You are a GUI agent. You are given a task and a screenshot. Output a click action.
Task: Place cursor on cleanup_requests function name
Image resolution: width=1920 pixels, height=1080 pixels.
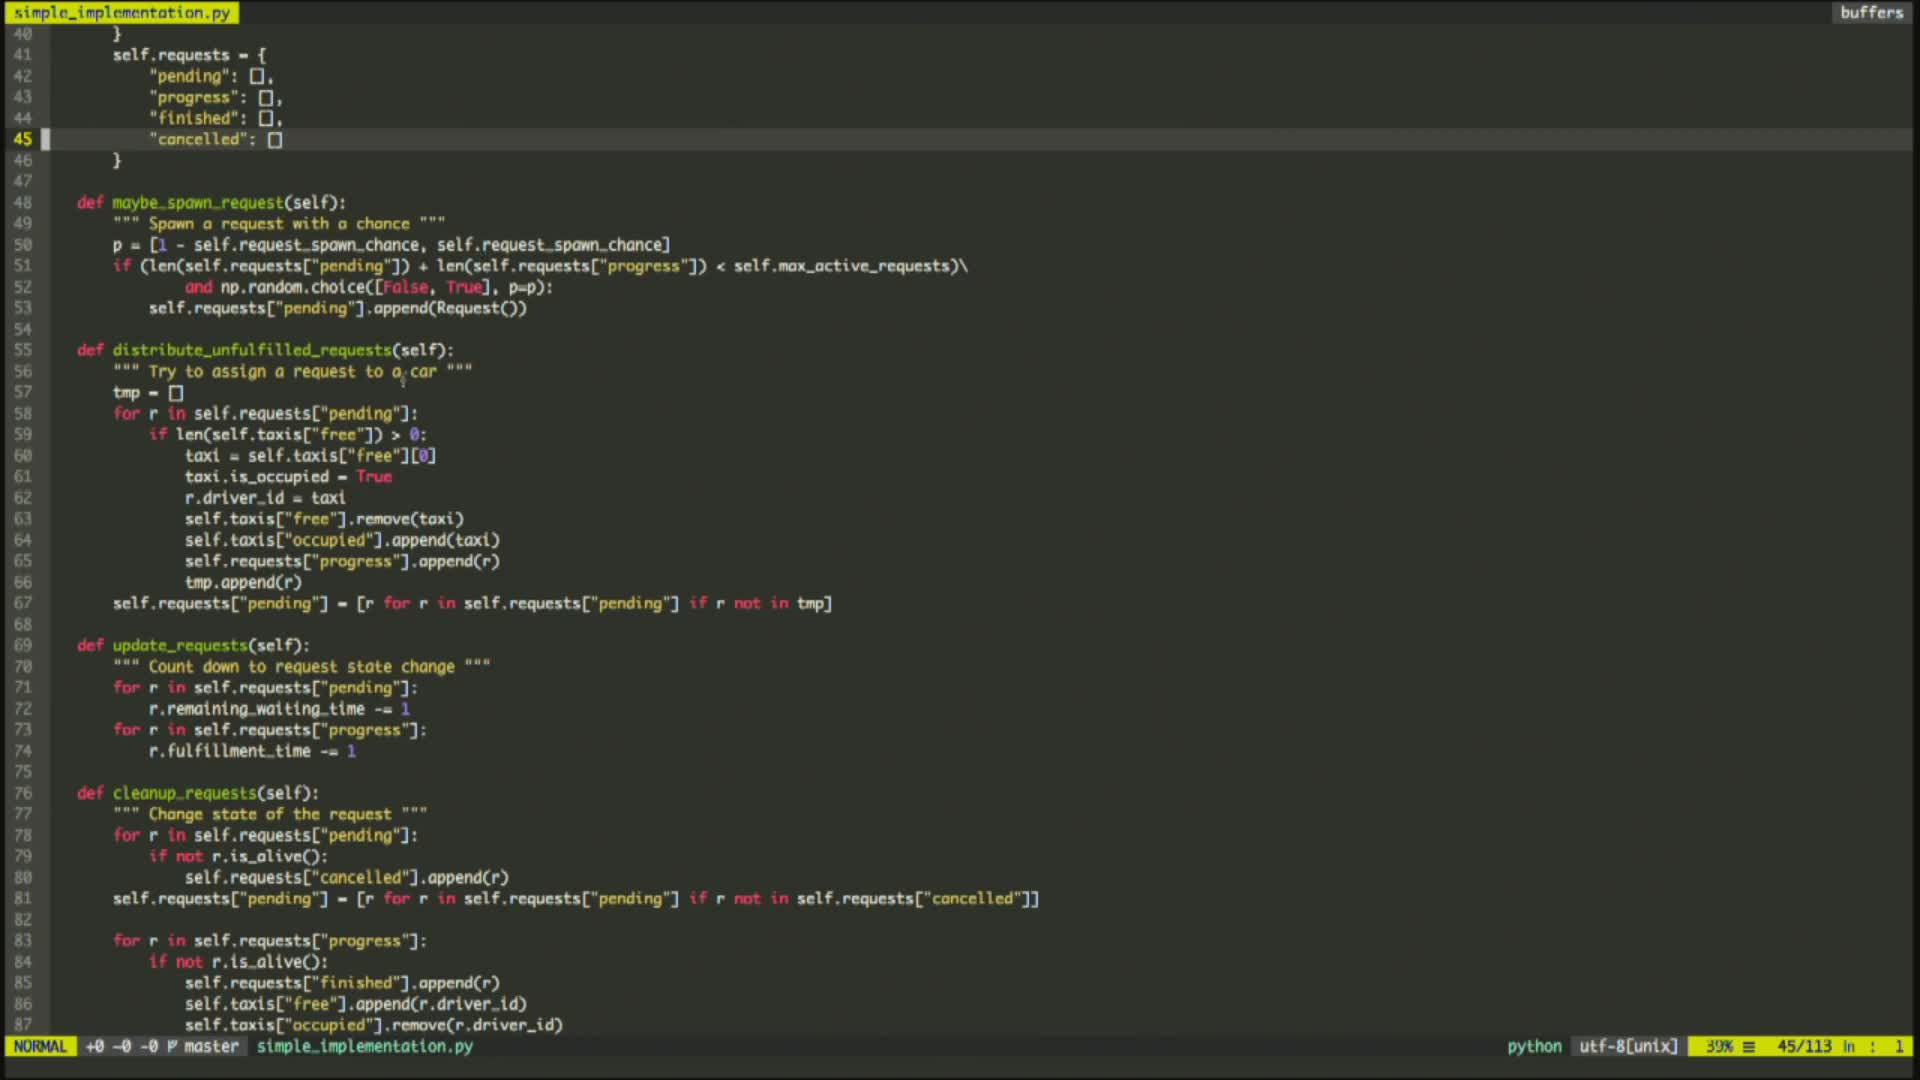point(185,793)
